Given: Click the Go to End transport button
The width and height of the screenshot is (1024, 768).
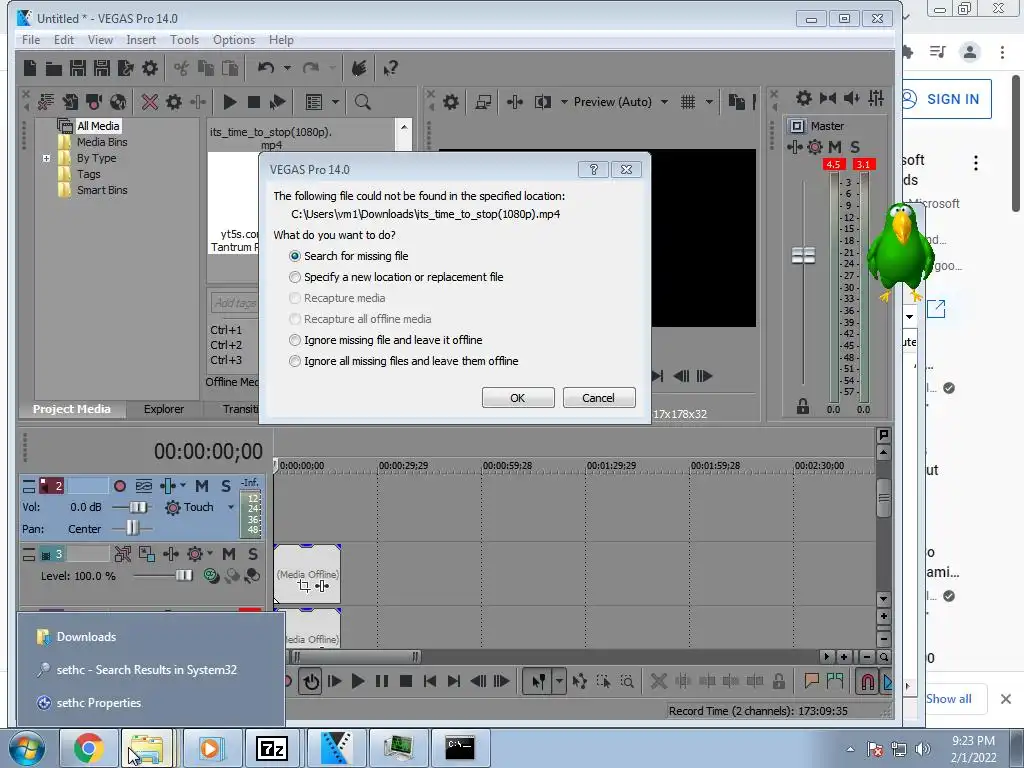Looking at the screenshot, I should point(454,682).
